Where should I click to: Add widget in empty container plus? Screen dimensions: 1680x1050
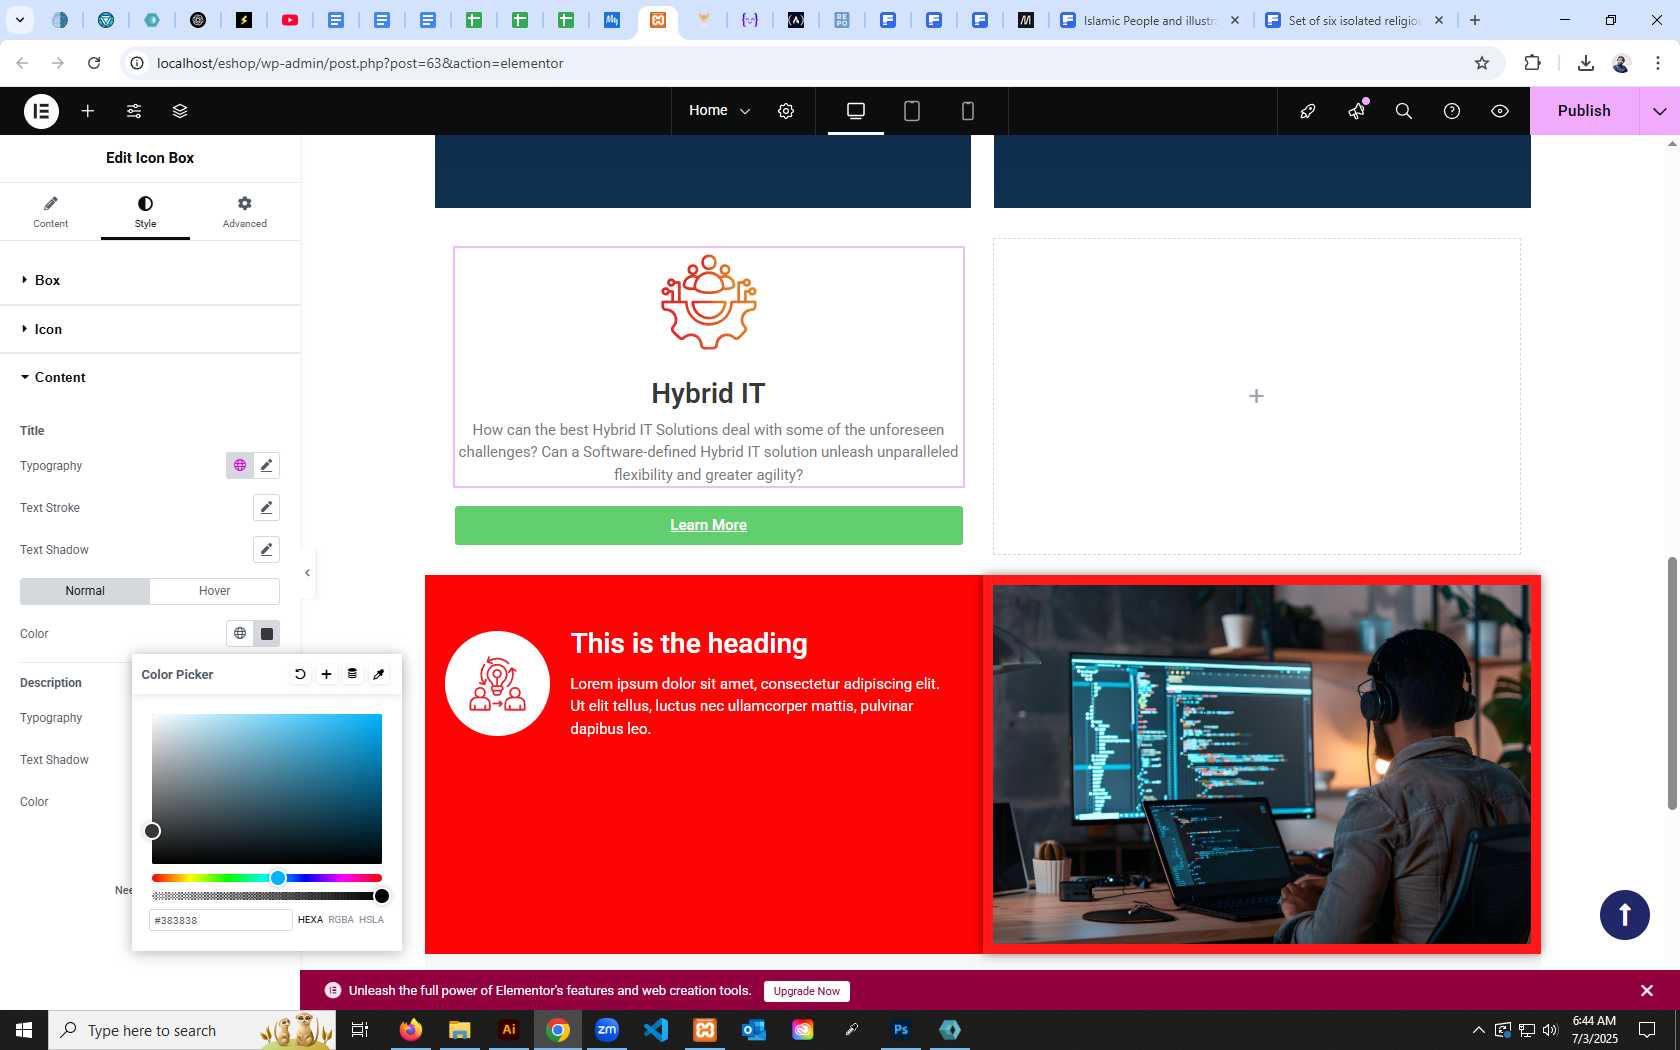(x=1256, y=396)
